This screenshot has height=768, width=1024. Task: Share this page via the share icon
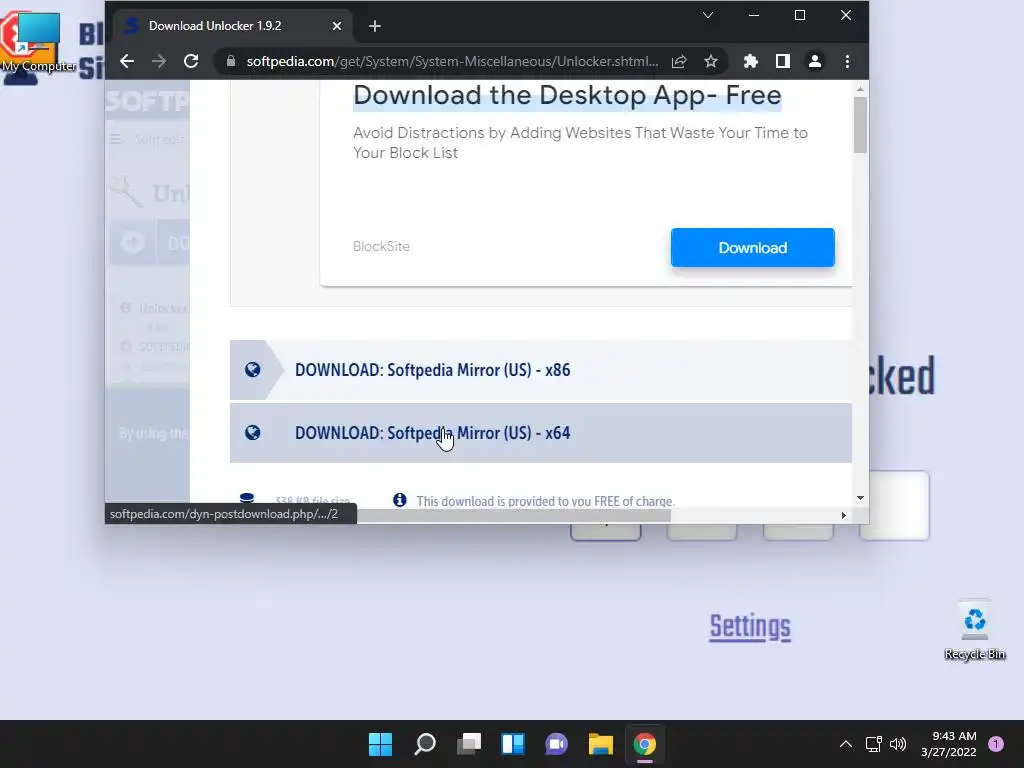(679, 61)
